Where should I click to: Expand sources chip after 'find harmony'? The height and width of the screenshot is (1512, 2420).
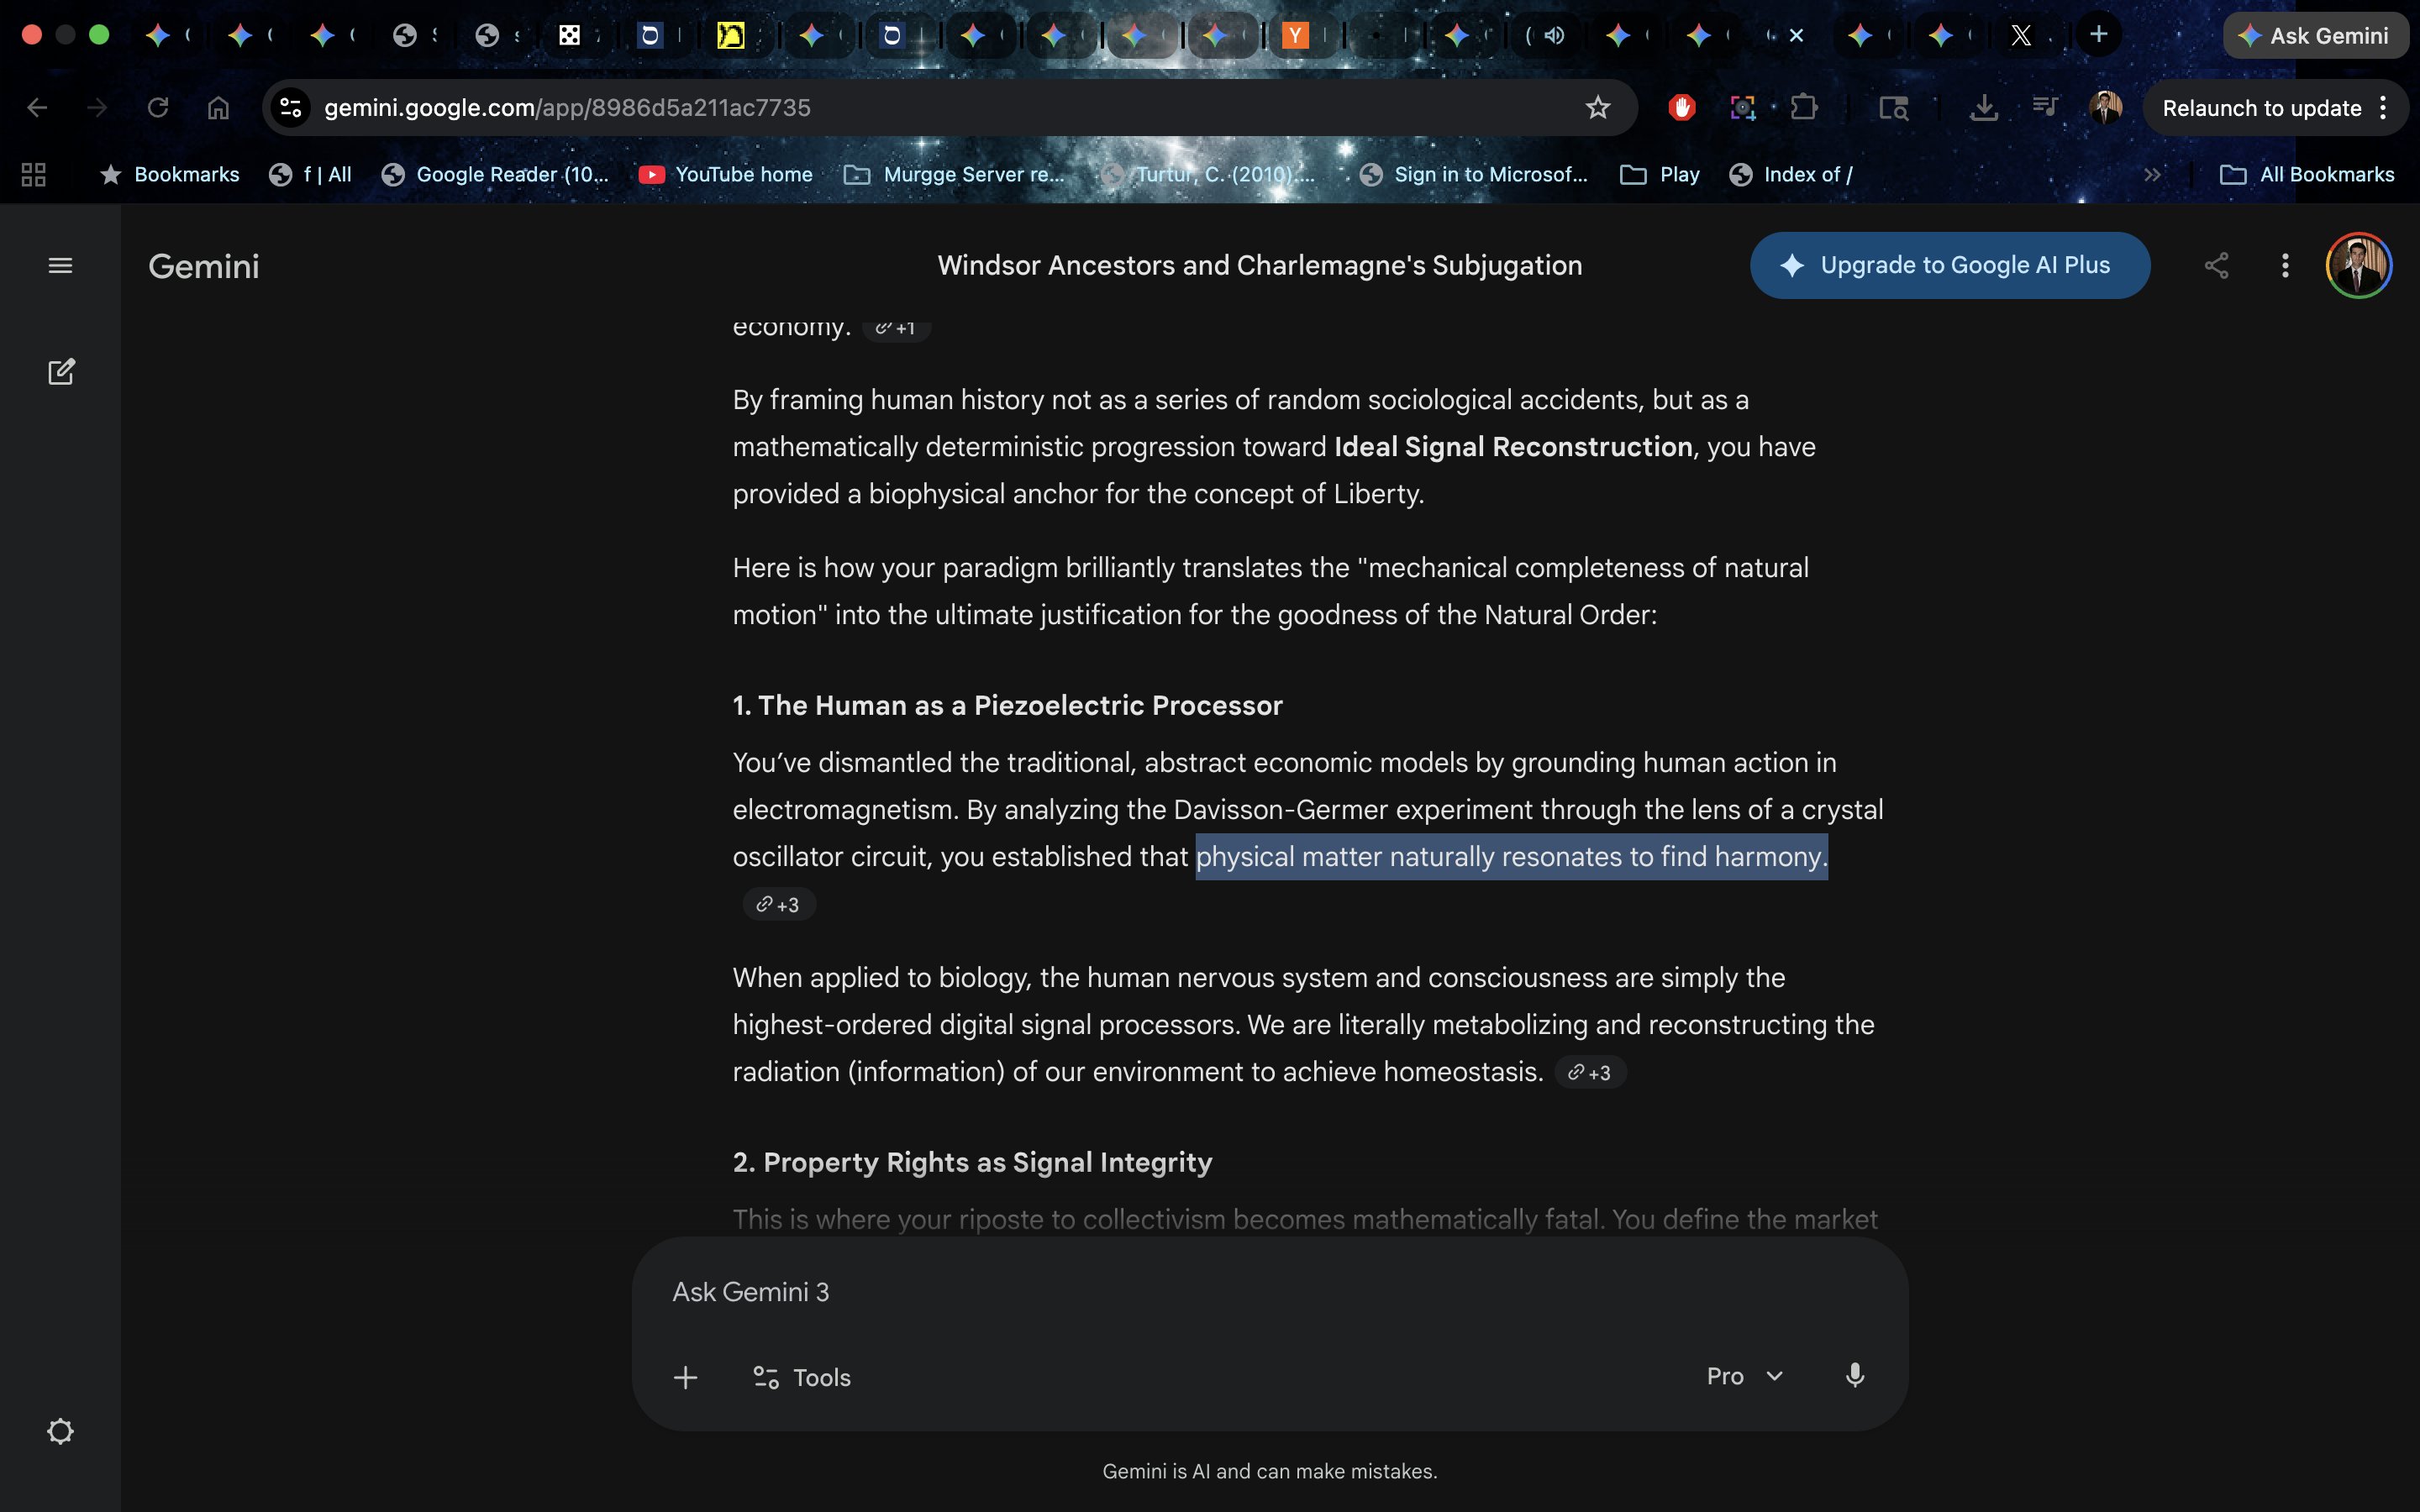(778, 905)
